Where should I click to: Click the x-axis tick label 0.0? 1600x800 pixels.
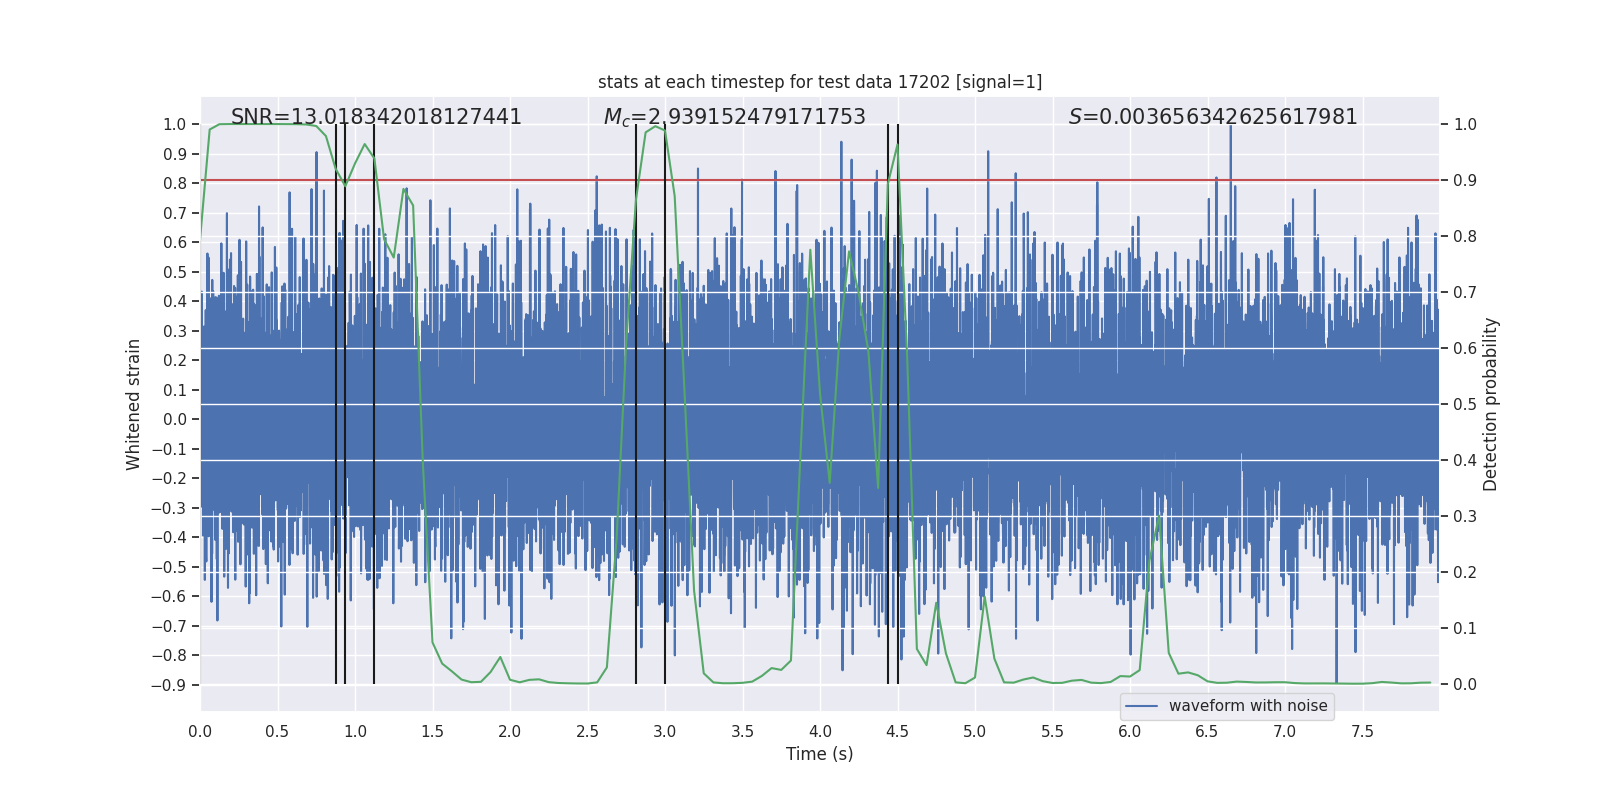(x=200, y=731)
